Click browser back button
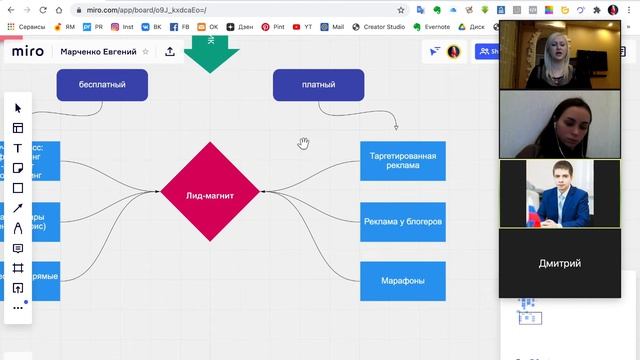Viewport: 640px width, 360px height. click(11, 10)
